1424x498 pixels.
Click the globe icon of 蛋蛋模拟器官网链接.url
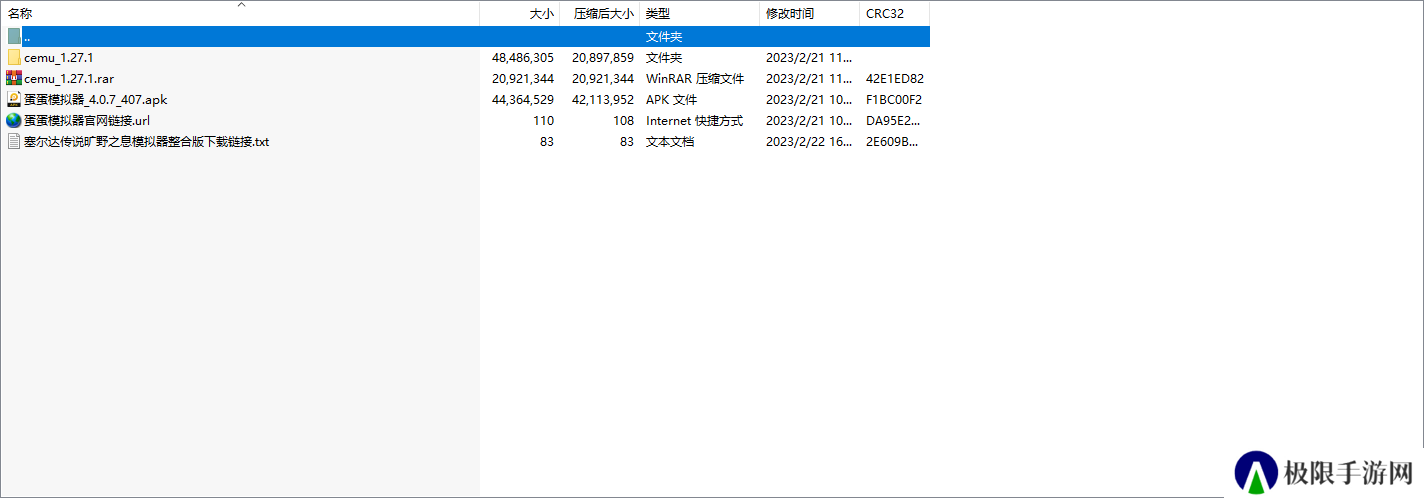[14, 120]
